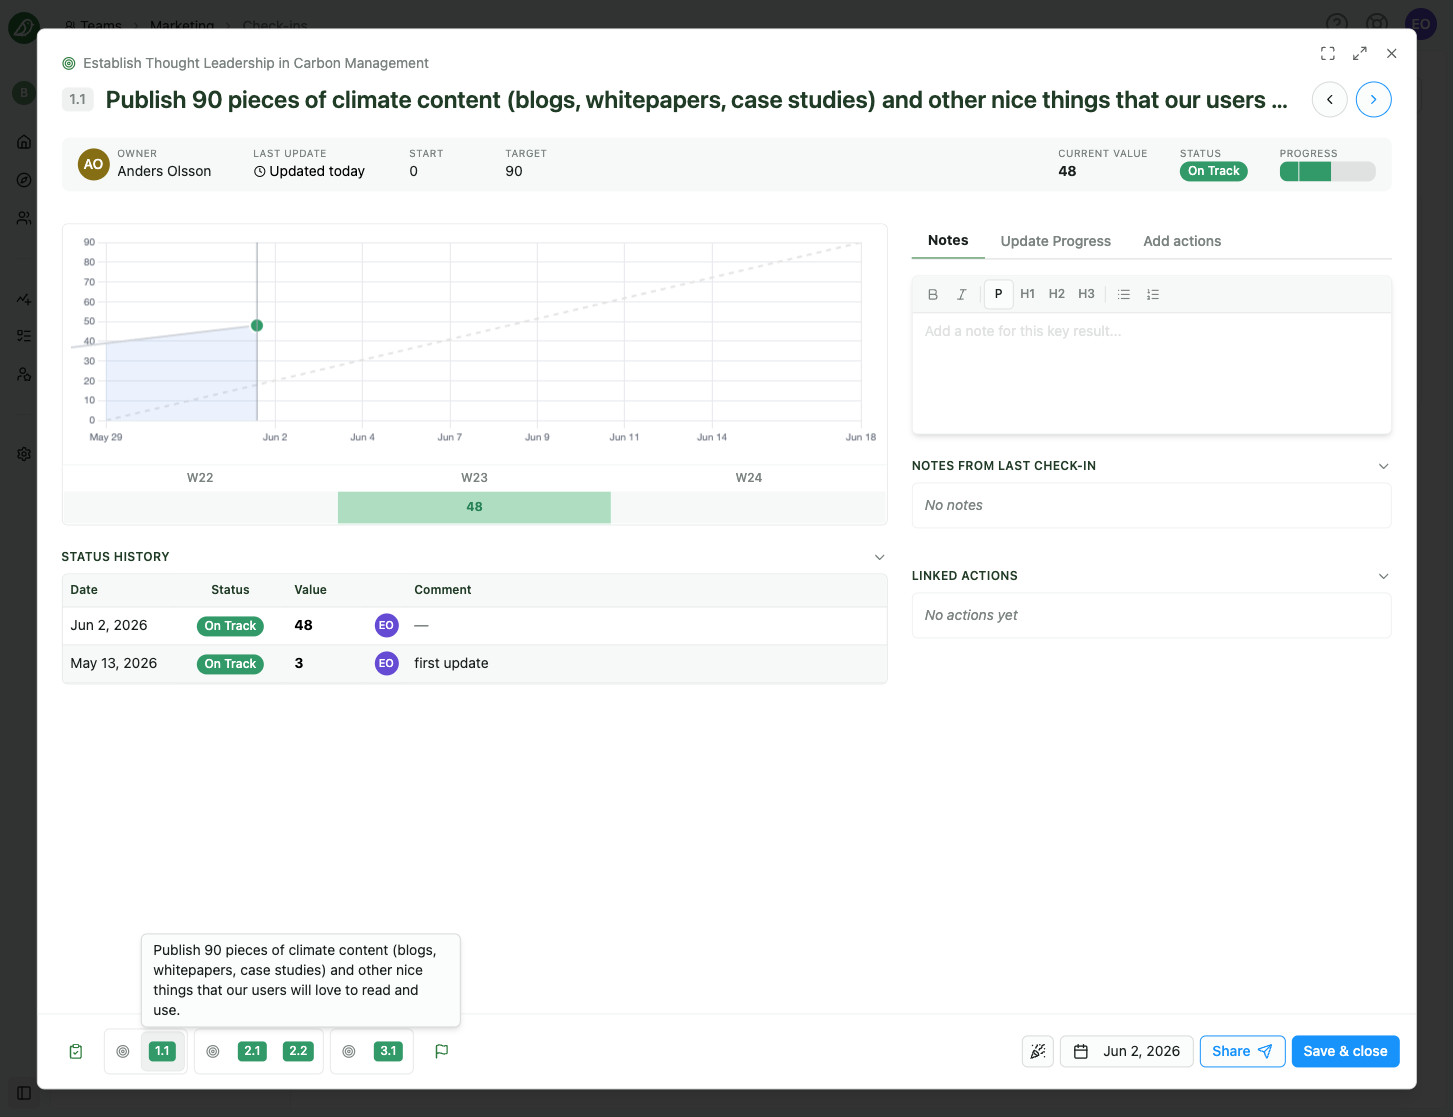
Task: Click the 'No notes' text
Action: [953, 505]
